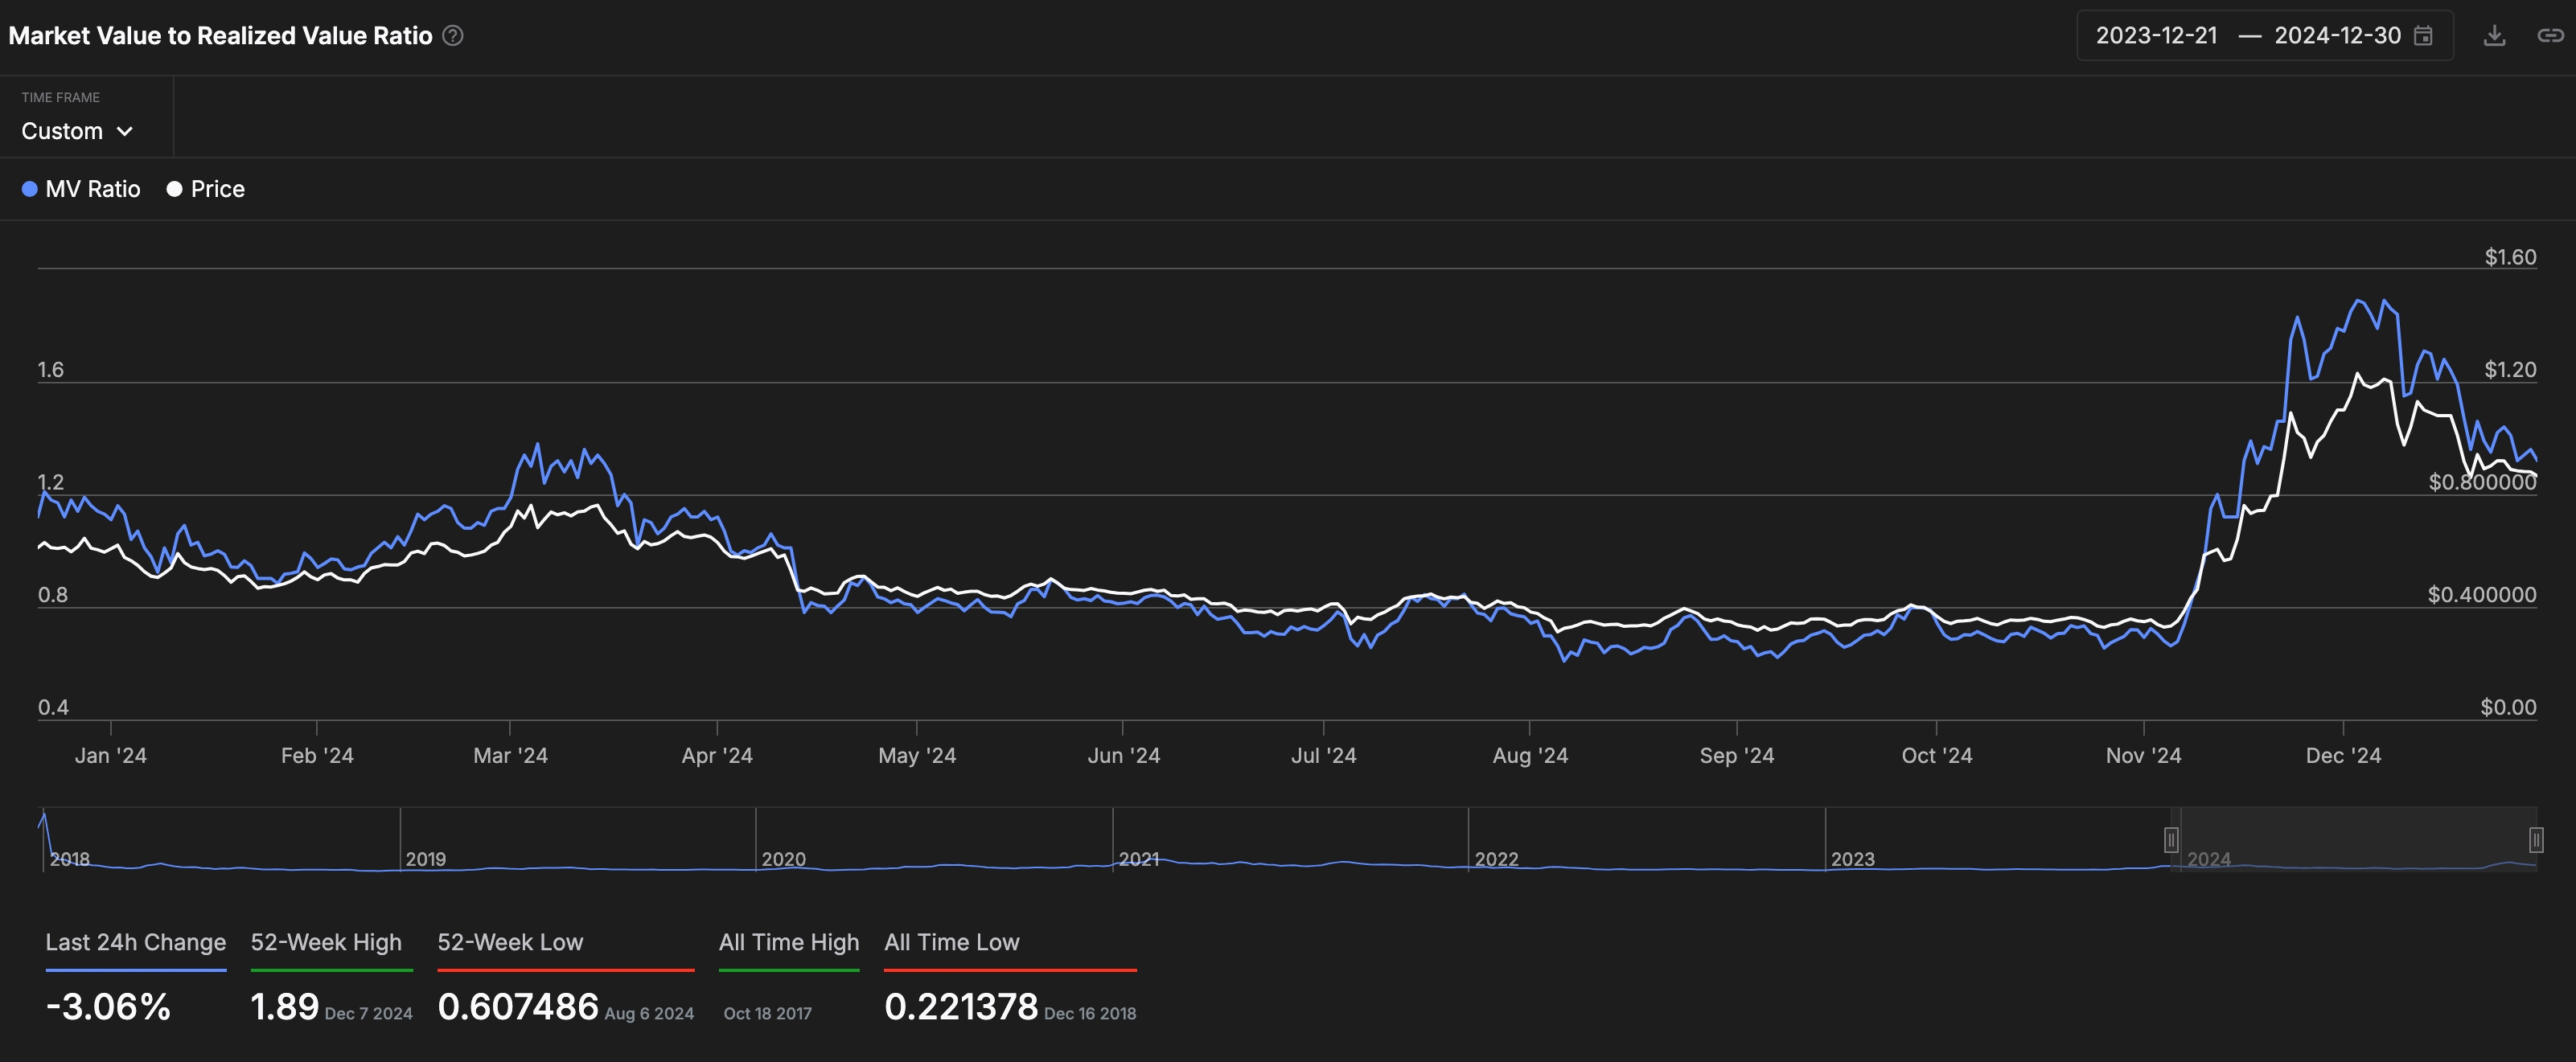This screenshot has height=1062, width=2576.
Task: Click 2019 marker on overview timeline
Action: [425, 859]
